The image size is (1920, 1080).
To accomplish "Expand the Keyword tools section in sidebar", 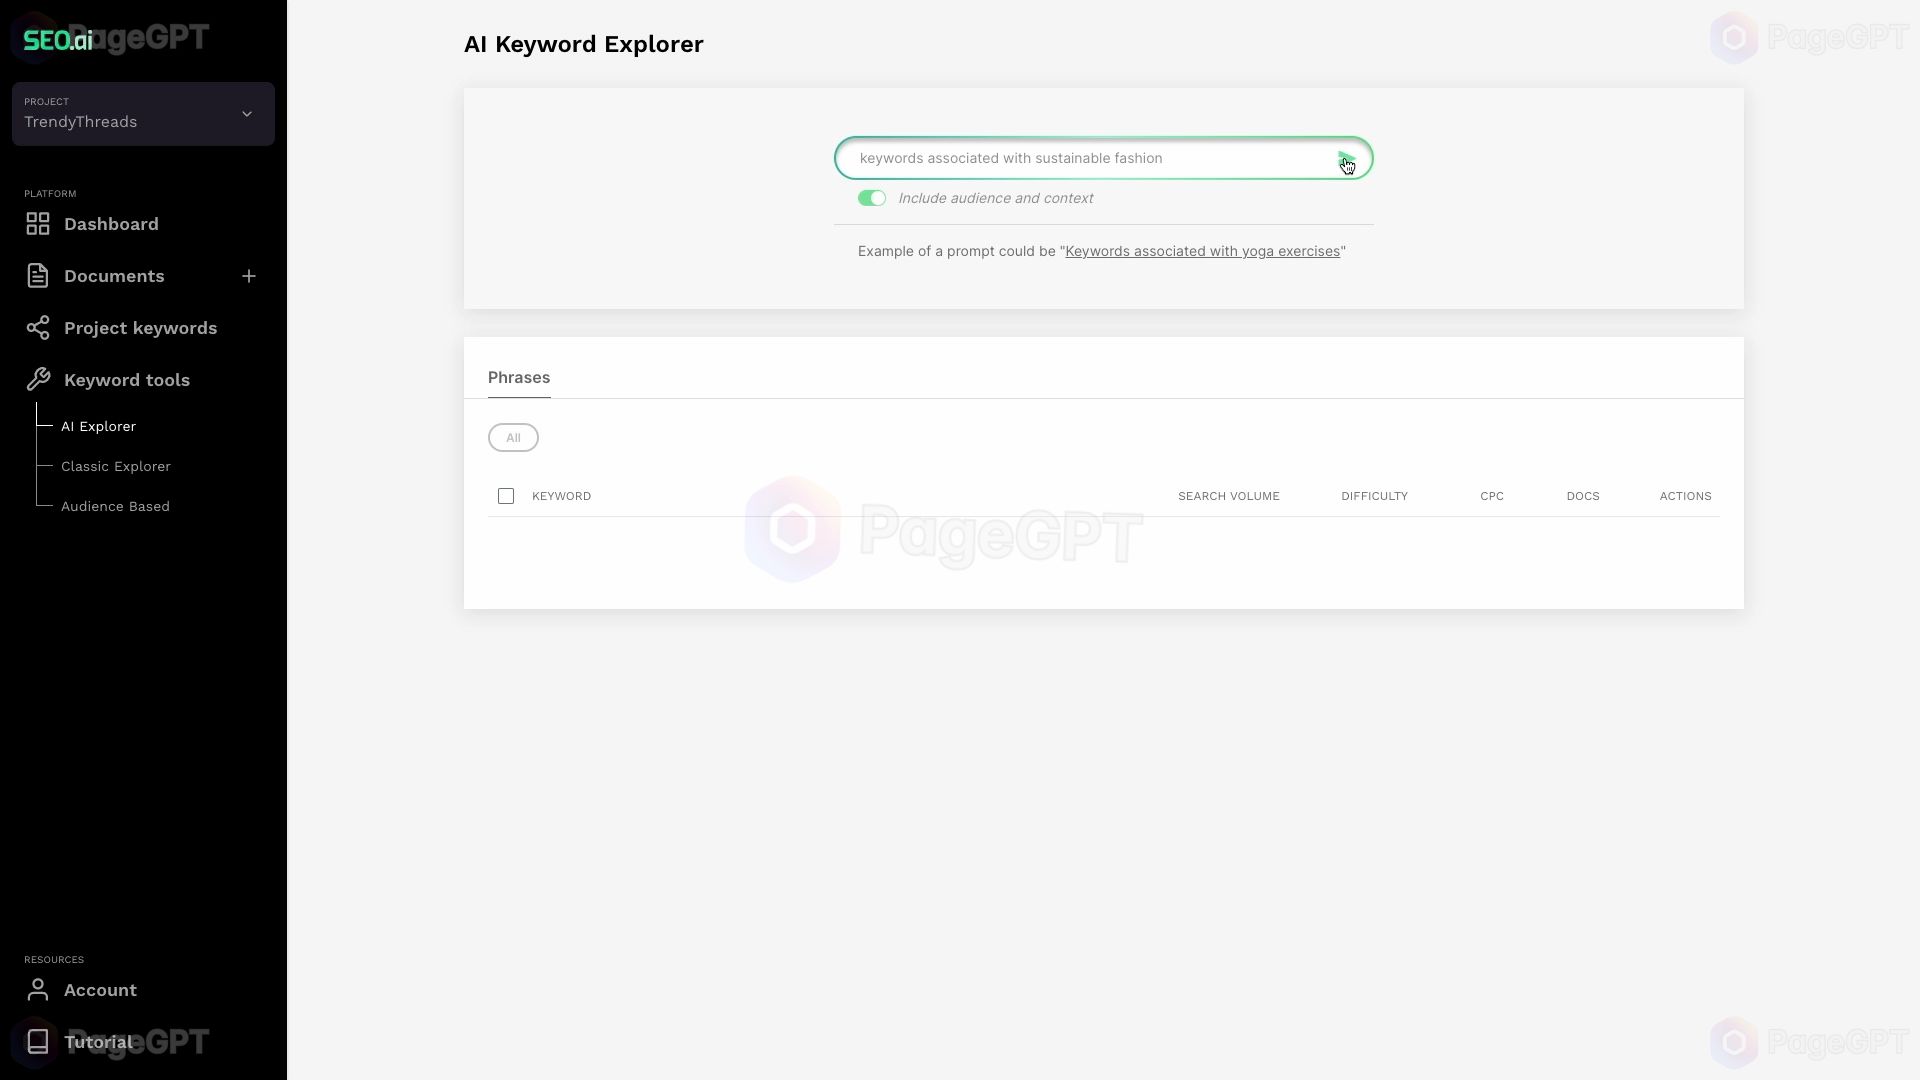I will click(127, 380).
